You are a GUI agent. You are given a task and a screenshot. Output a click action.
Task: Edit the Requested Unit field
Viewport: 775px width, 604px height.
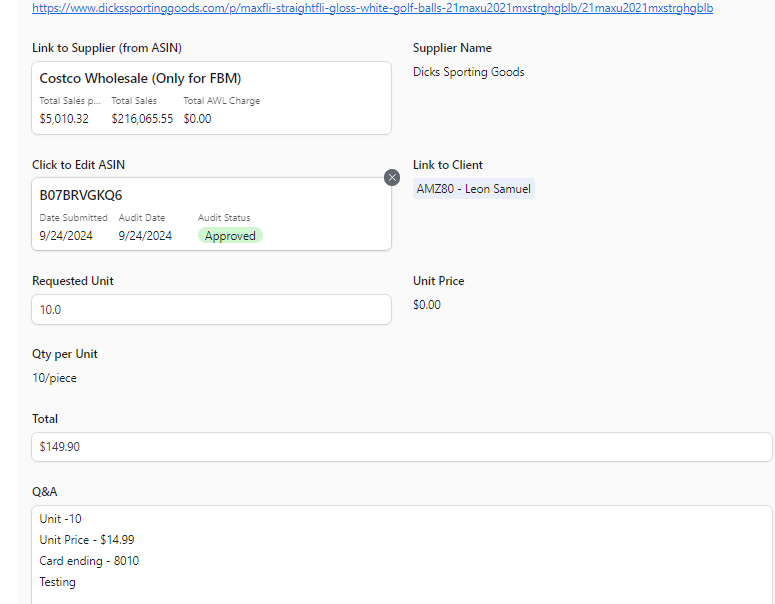pos(212,309)
